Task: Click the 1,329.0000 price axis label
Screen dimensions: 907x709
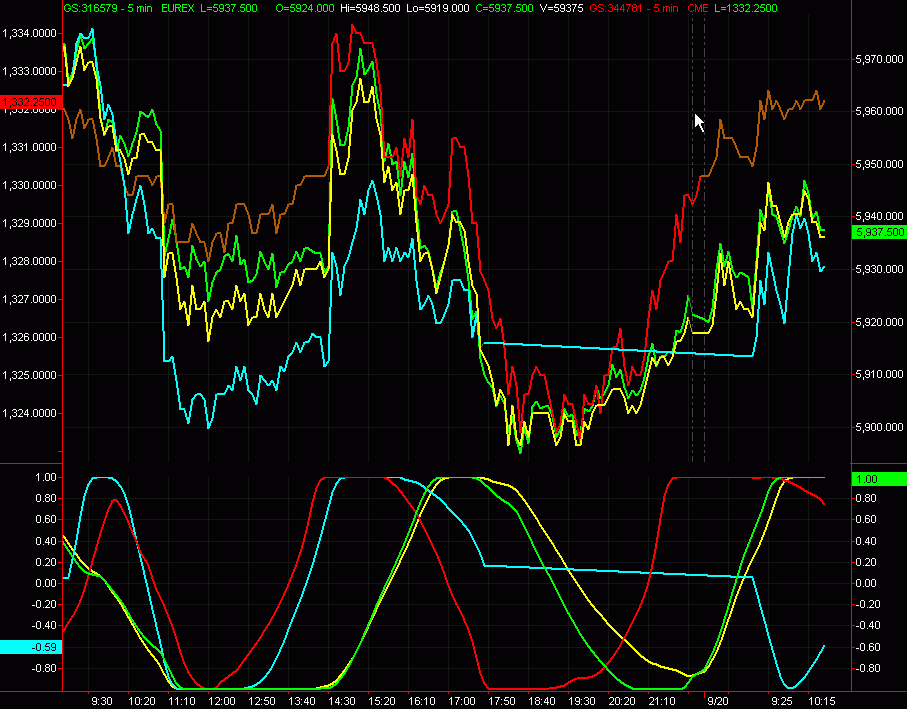Action: pos(30,223)
